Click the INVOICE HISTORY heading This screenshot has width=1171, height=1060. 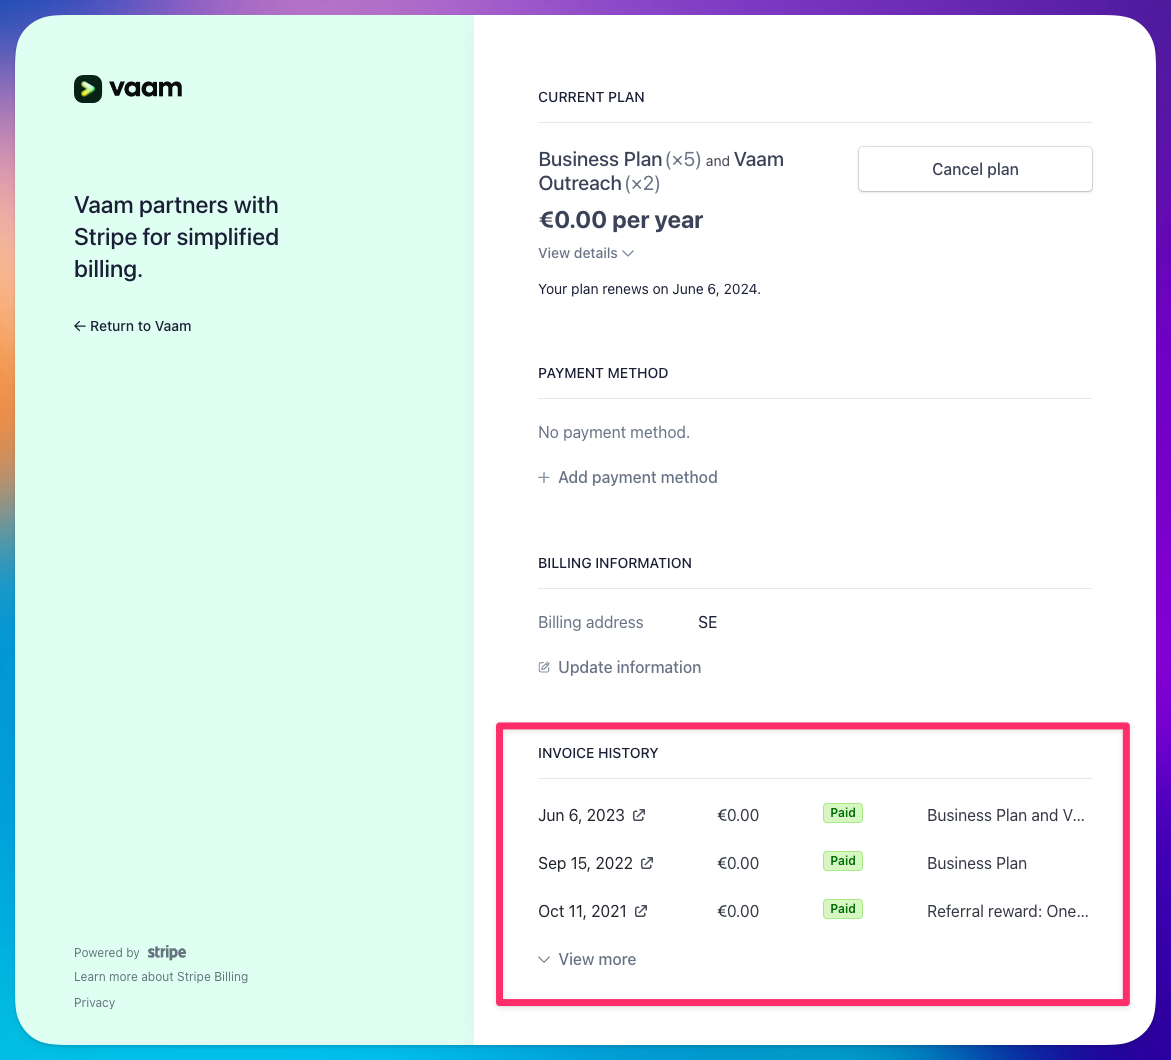pos(597,753)
